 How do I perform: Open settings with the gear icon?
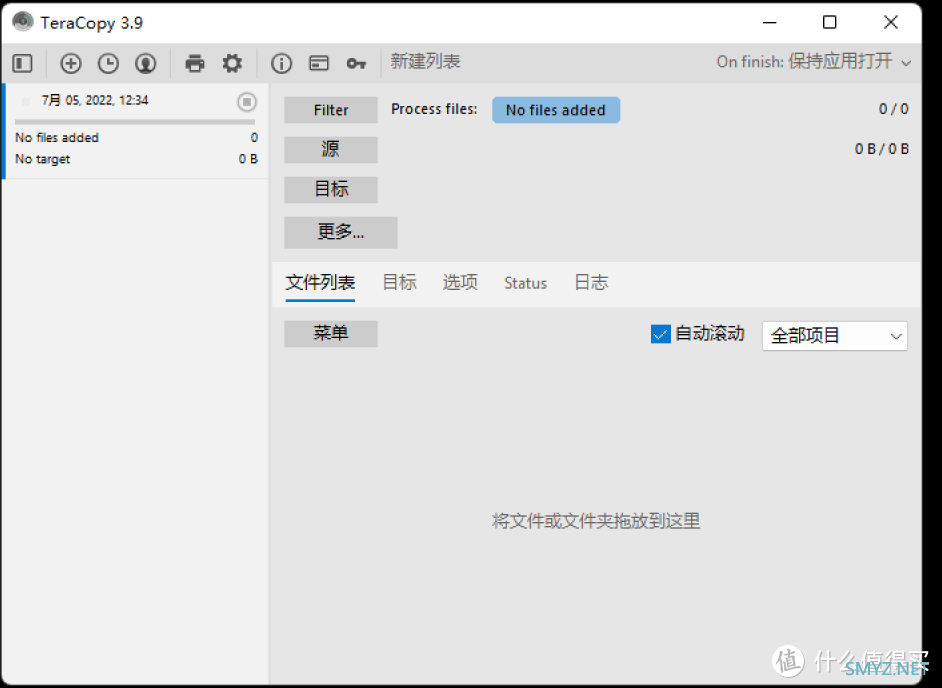[232, 63]
